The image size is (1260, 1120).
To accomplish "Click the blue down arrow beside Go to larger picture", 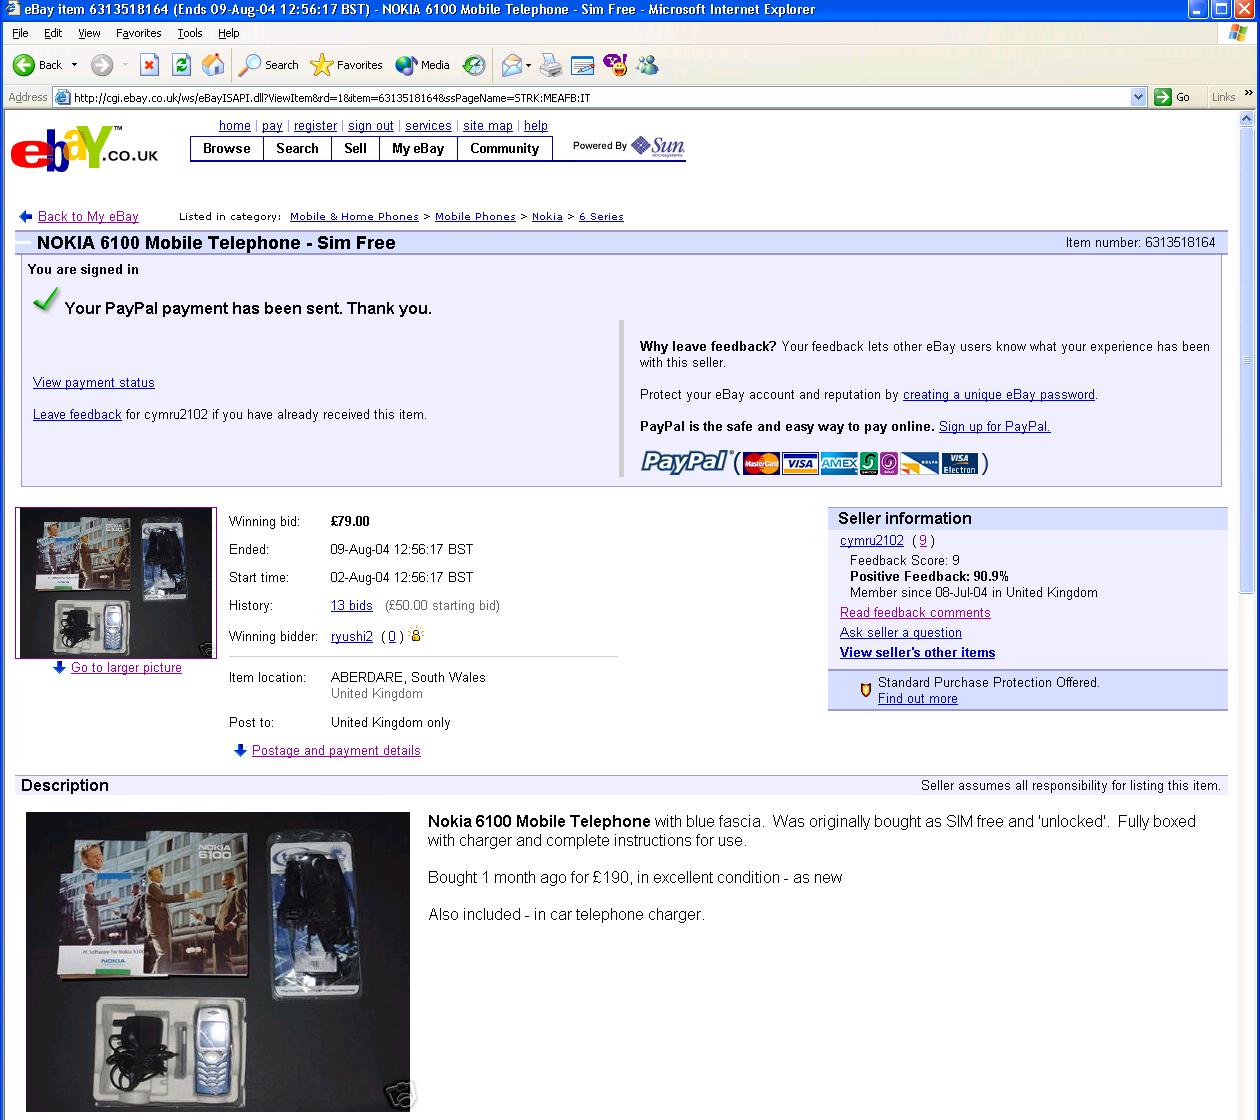I will [60, 667].
